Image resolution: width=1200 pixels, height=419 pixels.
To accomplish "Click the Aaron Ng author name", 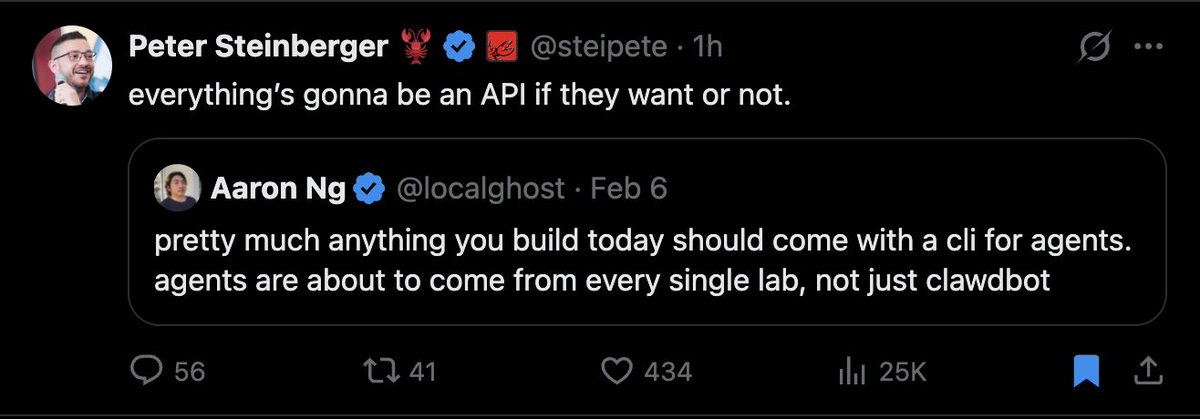I will pyautogui.click(x=277, y=188).
